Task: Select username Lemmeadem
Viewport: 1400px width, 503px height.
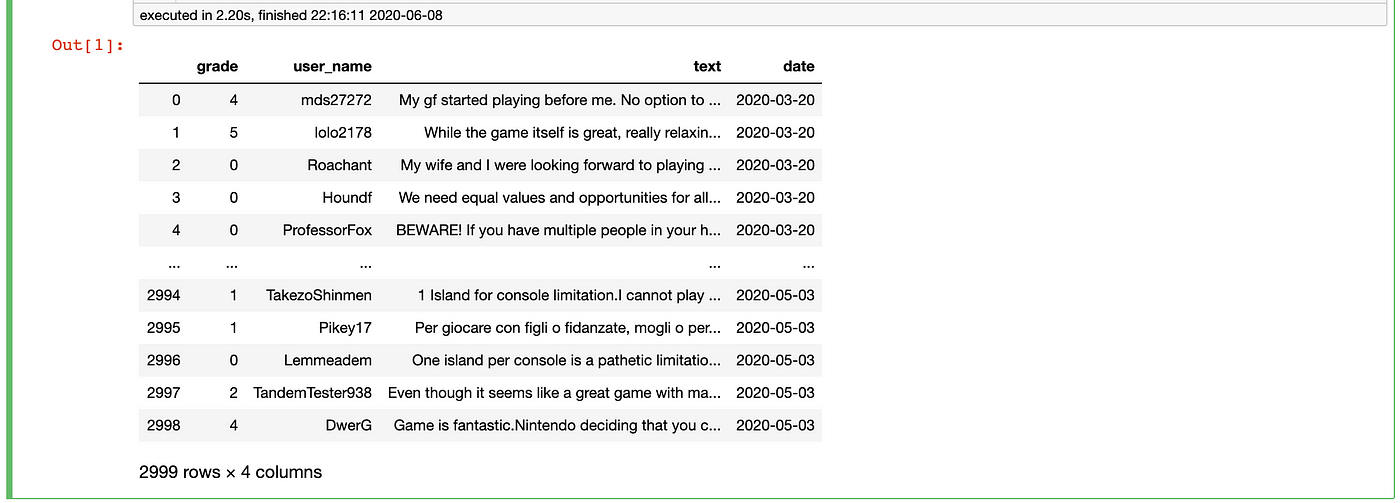Action: pos(328,360)
